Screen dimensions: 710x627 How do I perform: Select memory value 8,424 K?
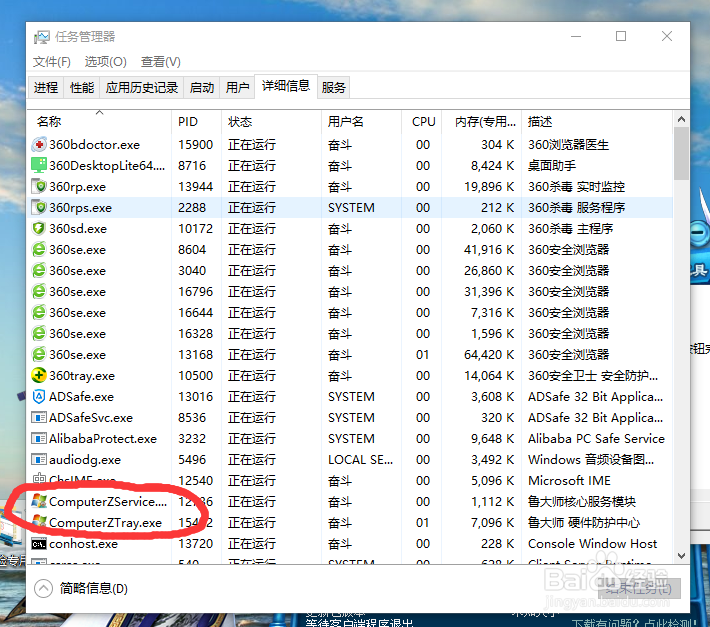492,166
